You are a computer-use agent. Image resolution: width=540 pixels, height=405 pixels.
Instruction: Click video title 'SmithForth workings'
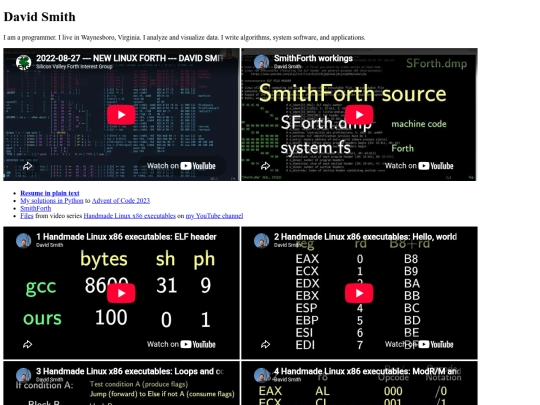tap(313, 58)
